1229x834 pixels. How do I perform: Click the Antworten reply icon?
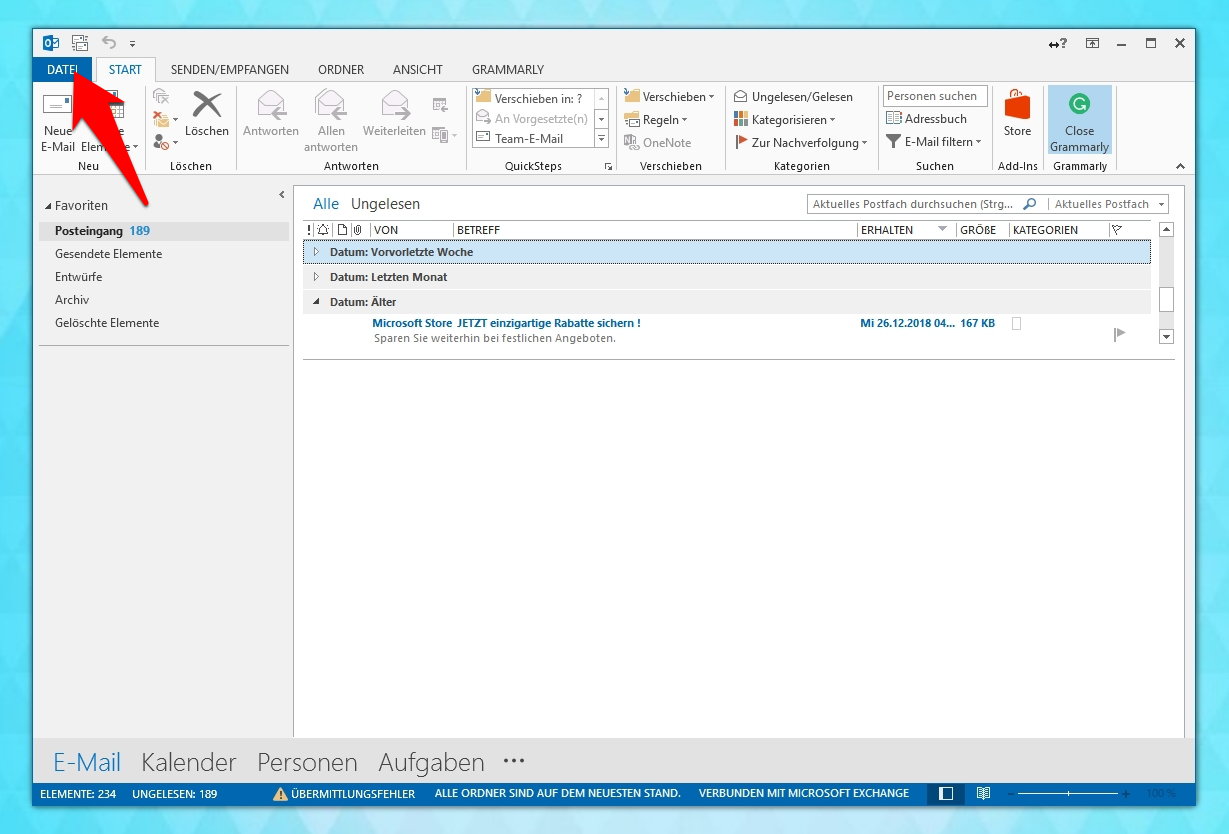(271, 114)
